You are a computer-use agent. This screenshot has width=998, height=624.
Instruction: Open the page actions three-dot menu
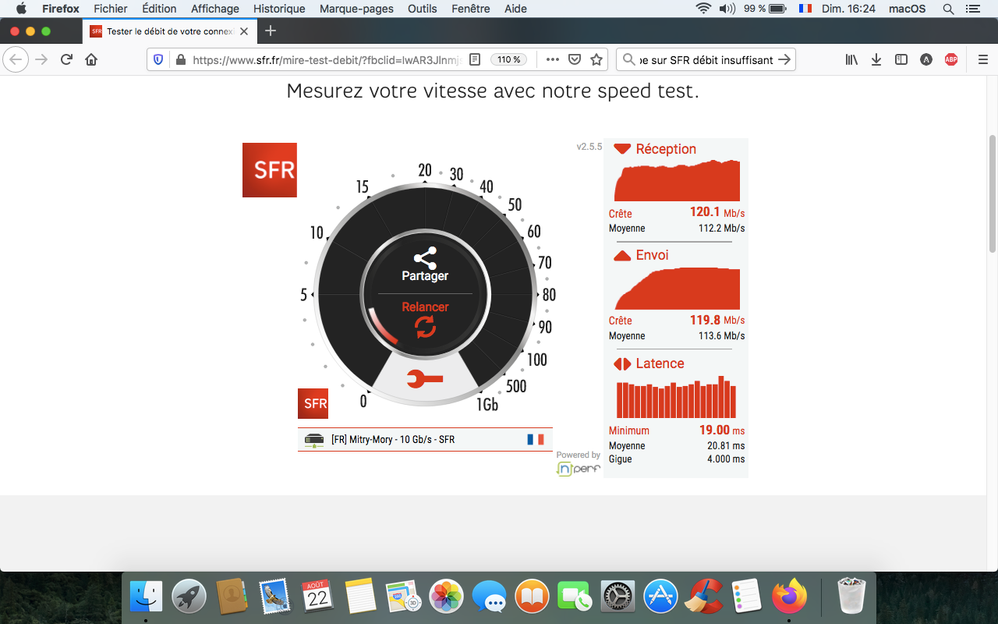(551, 60)
